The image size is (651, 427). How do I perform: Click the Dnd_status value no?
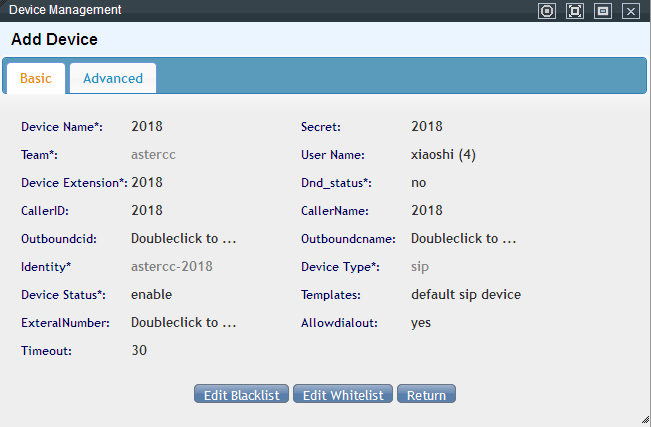[x=419, y=183]
